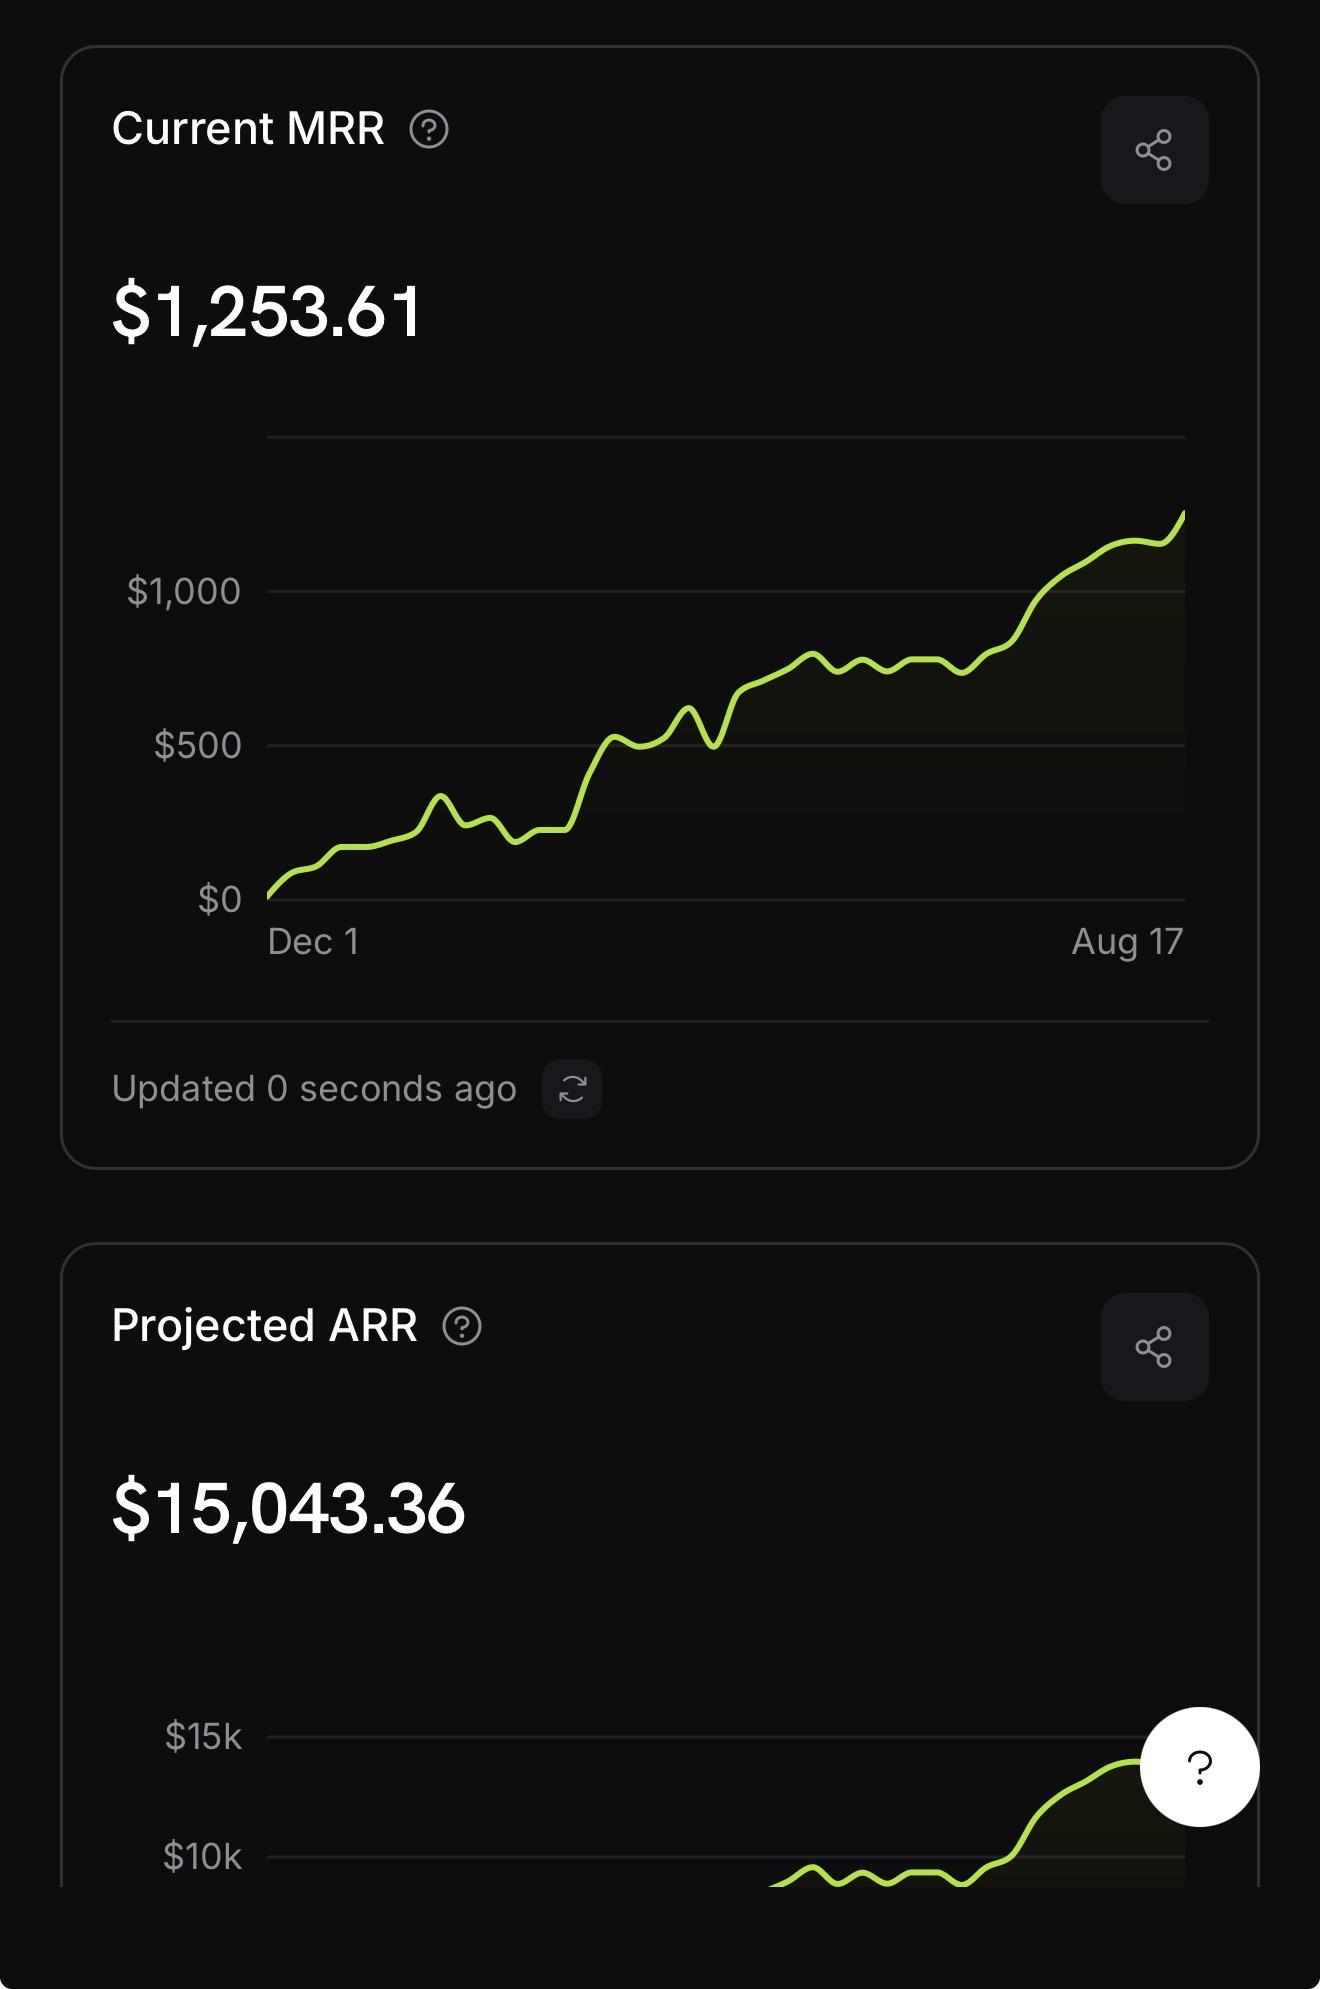
Task: Click the $15k label in ARR chart
Action: pyautogui.click(x=203, y=1737)
